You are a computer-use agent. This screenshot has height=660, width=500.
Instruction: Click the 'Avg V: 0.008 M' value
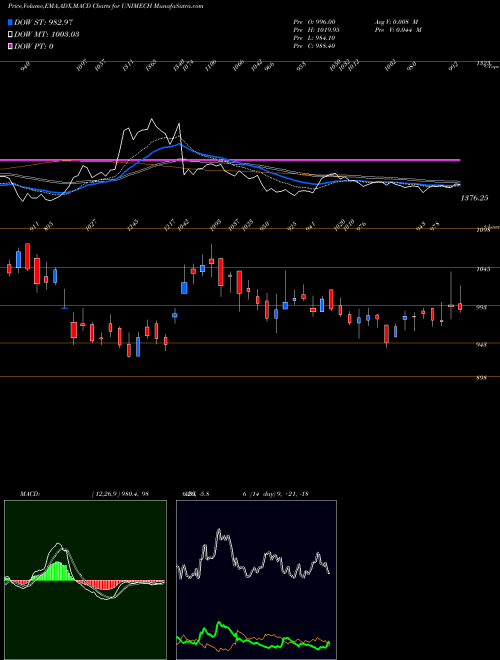(396, 22)
